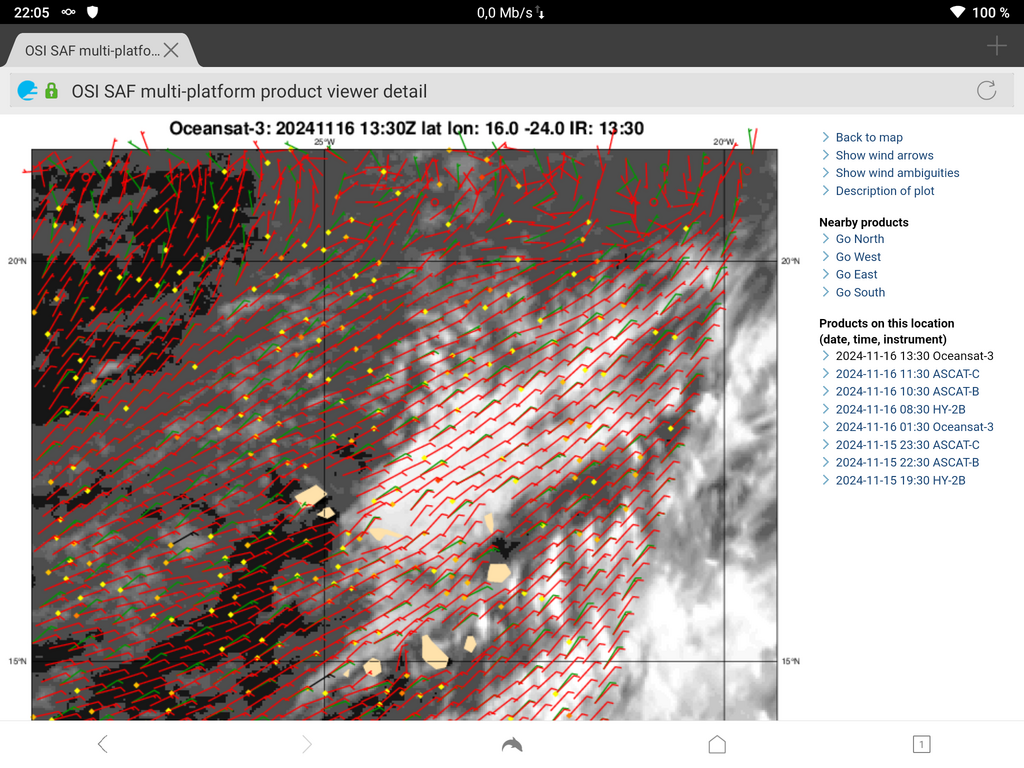The height and width of the screenshot is (768, 1024).
Task: Reload the page with the refresh icon
Action: click(x=986, y=91)
